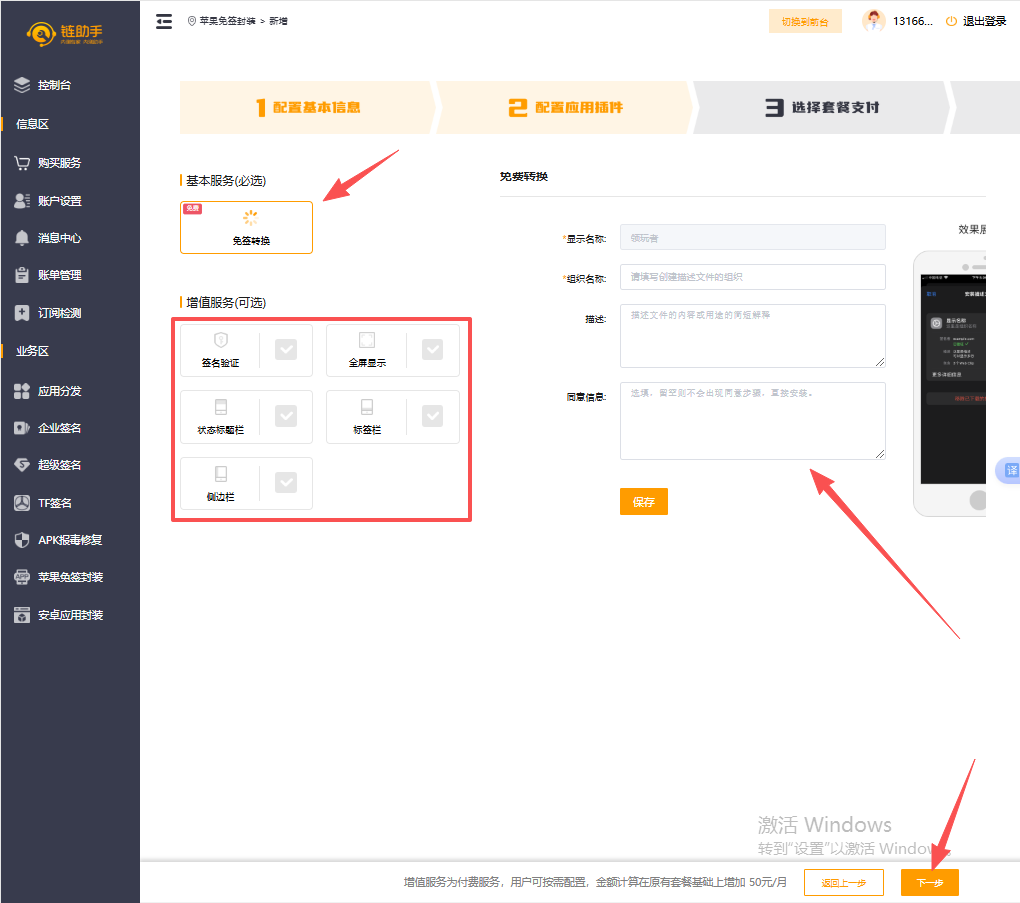Open APK报毒修复 in the sidebar
The height and width of the screenshot is (903, 1020).
[69, 540]
